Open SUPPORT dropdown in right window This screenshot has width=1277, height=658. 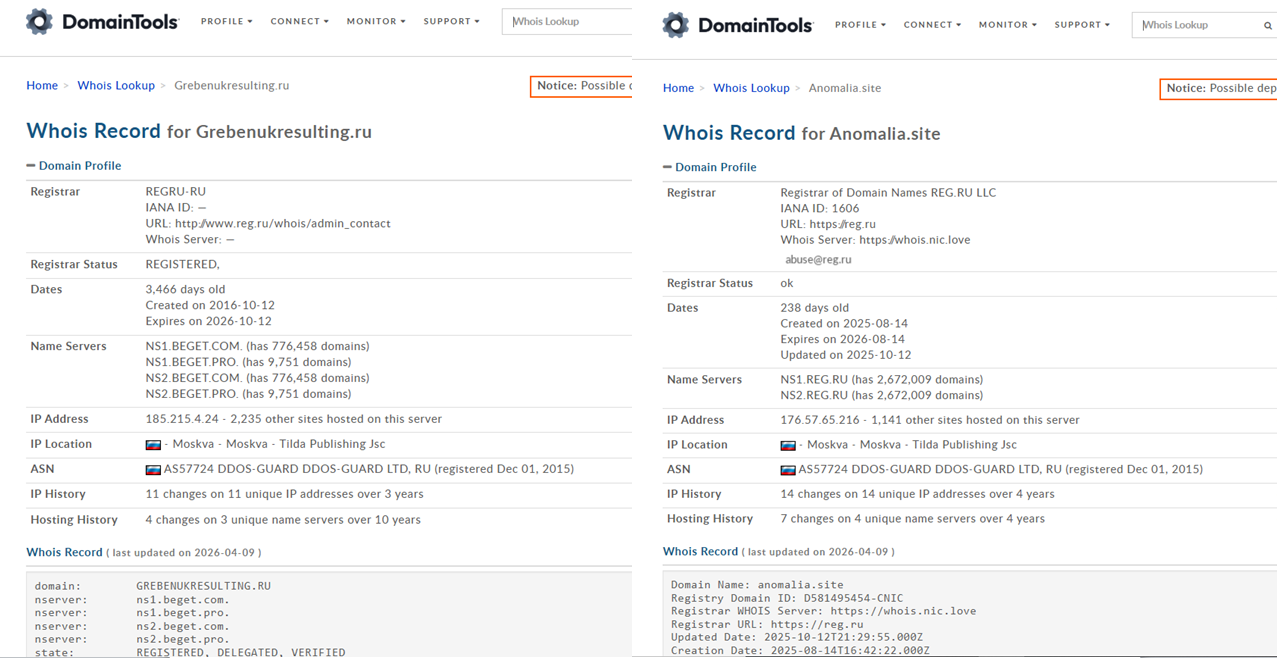tap(1083, 25)
